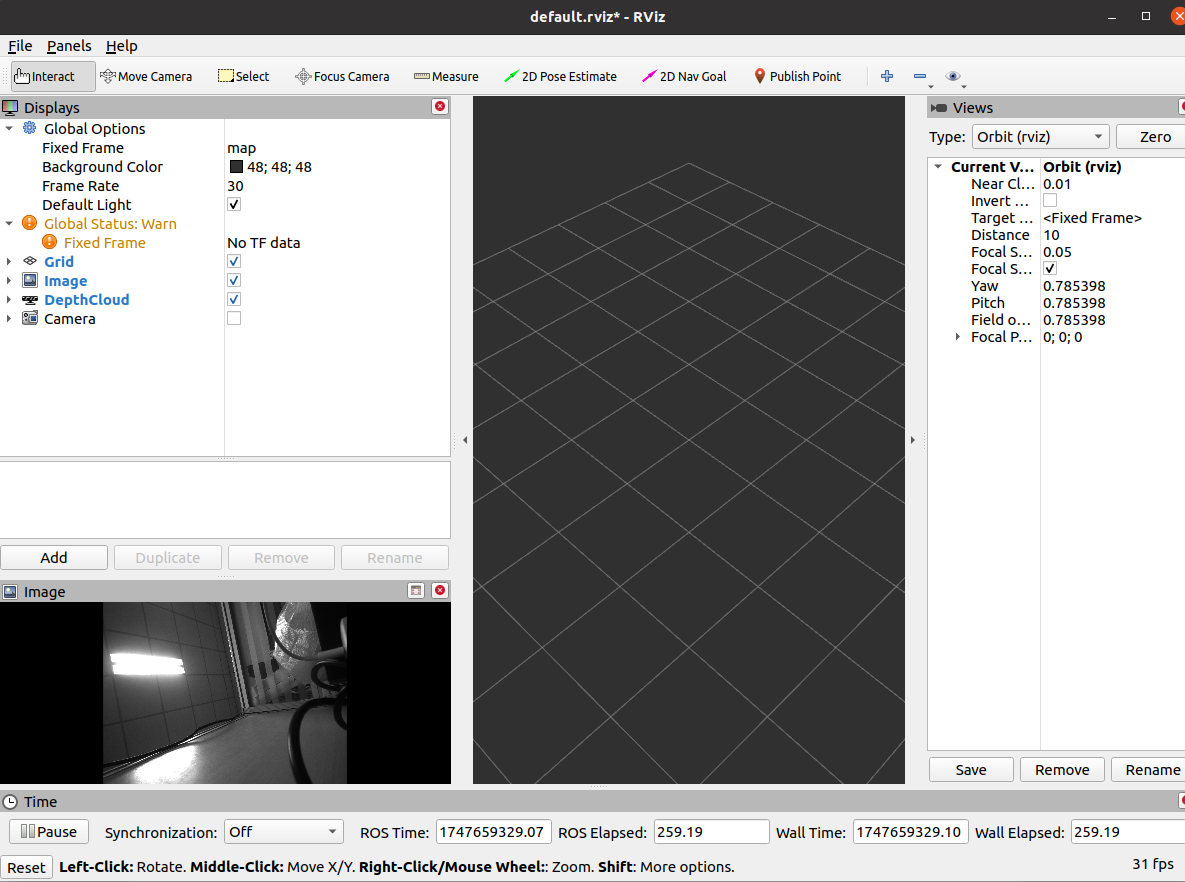Image resolution: width=1185 pixels, height=882 pixels.
Task: Click the Publish Point tool
Action: tap(797, 76)
